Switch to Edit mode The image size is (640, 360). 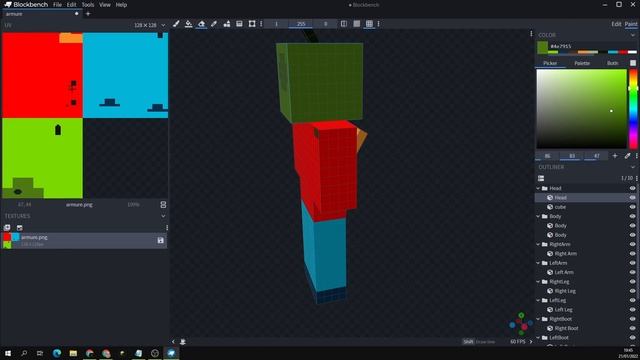616,24
